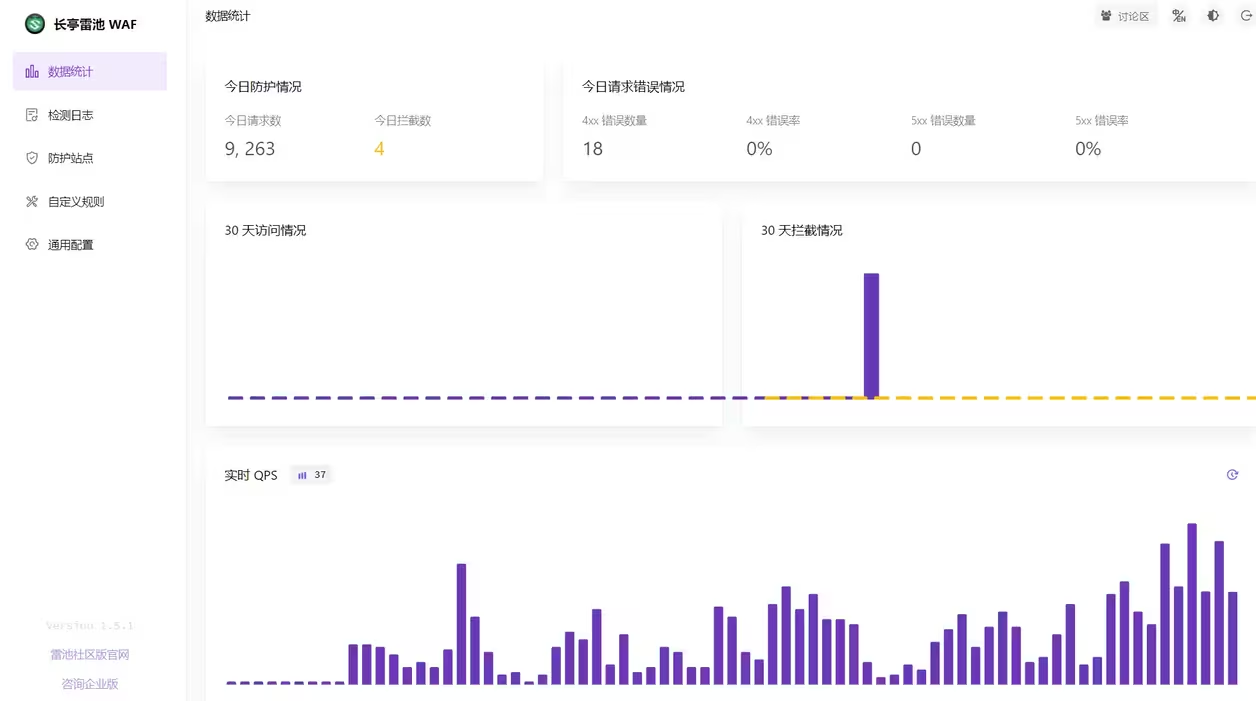Click the QPS badge showing 37

[311, 475]
